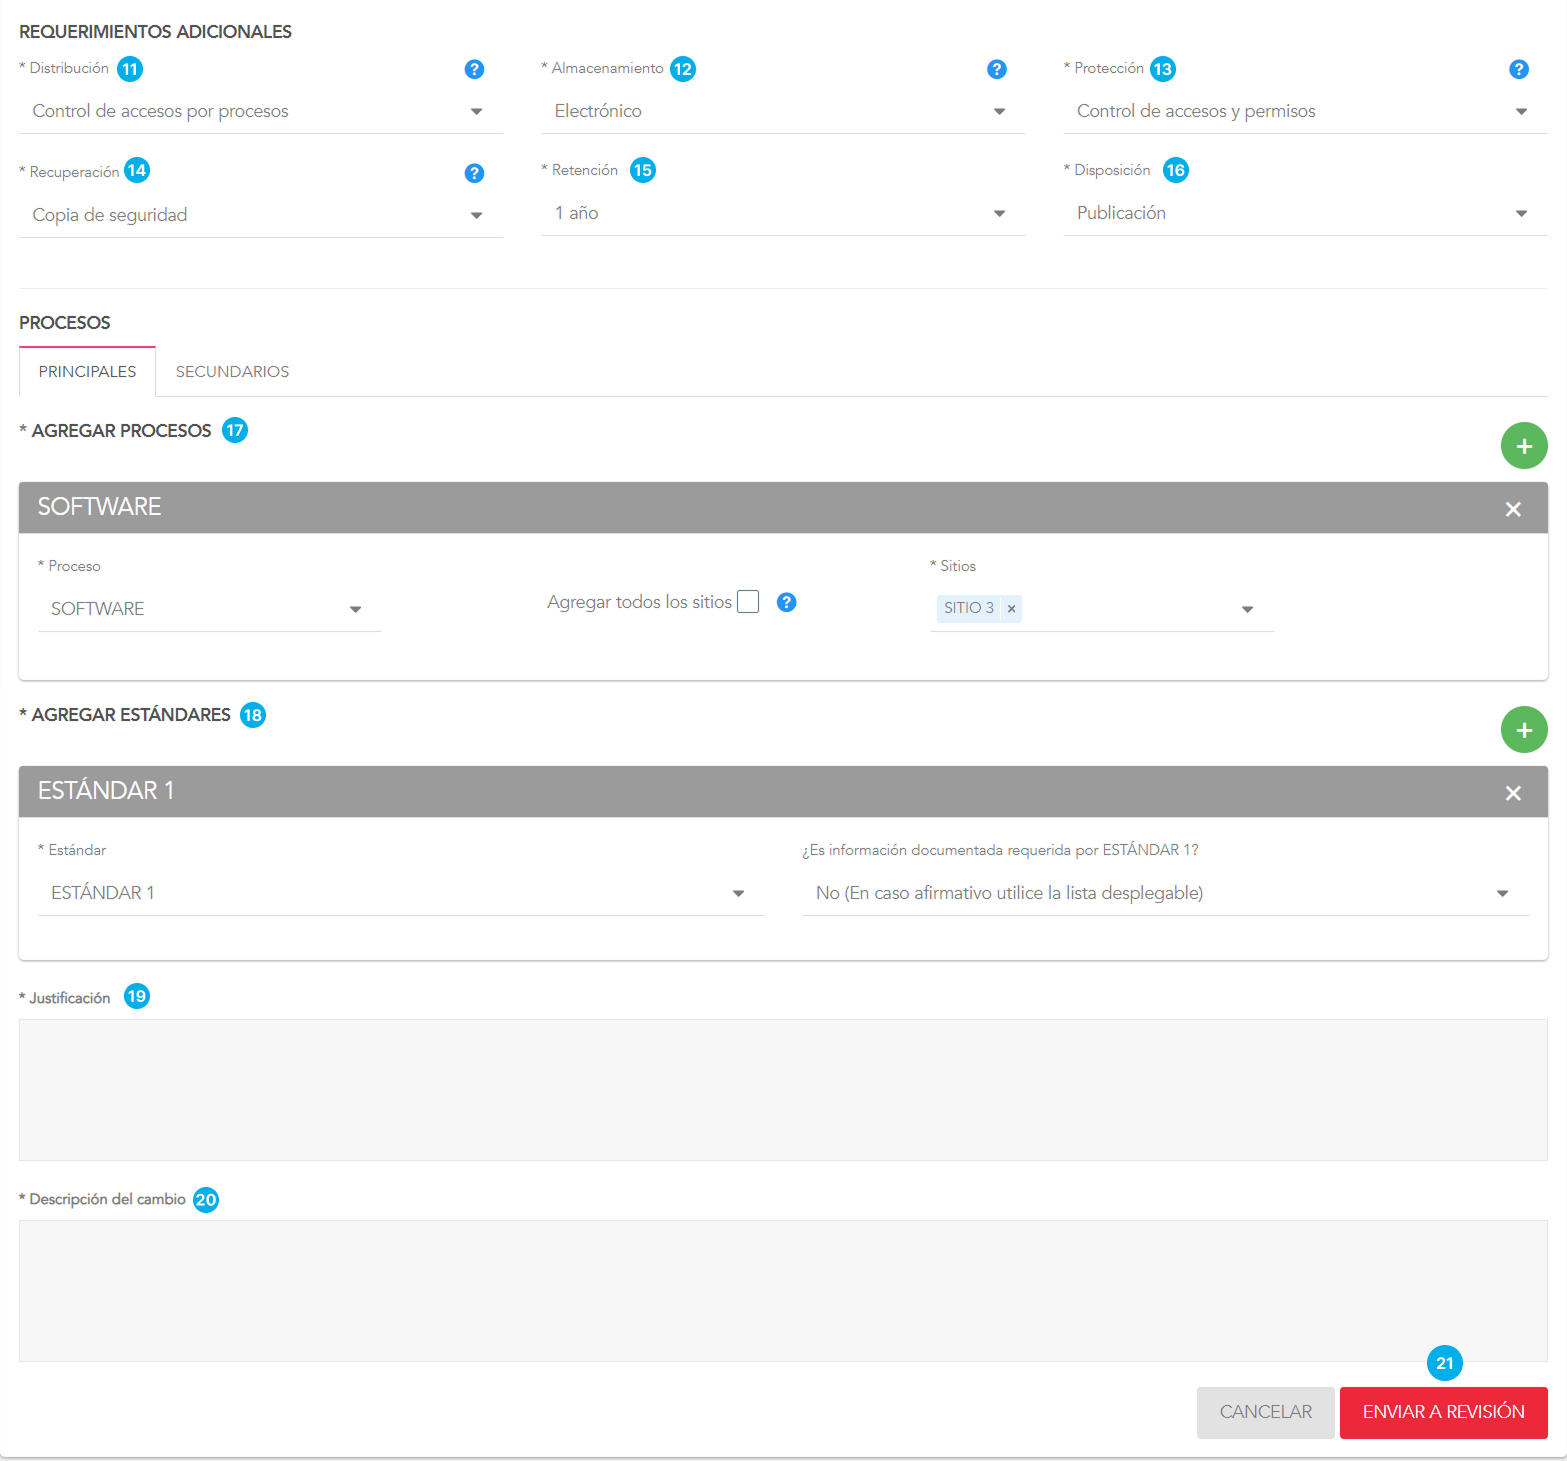Click the help icon next to Almacenamiento
The image size is (1567, 1461).
click(x=996, y=69)
